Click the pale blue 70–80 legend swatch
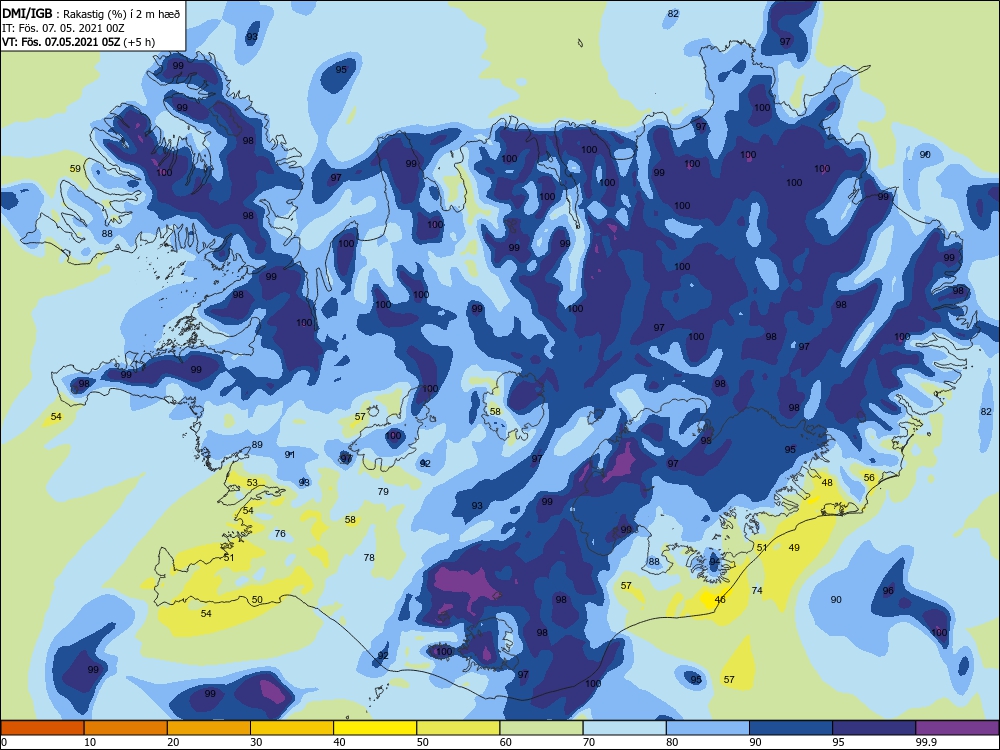The width and height of the screenshot is (1000, 750). pos(624,728)
